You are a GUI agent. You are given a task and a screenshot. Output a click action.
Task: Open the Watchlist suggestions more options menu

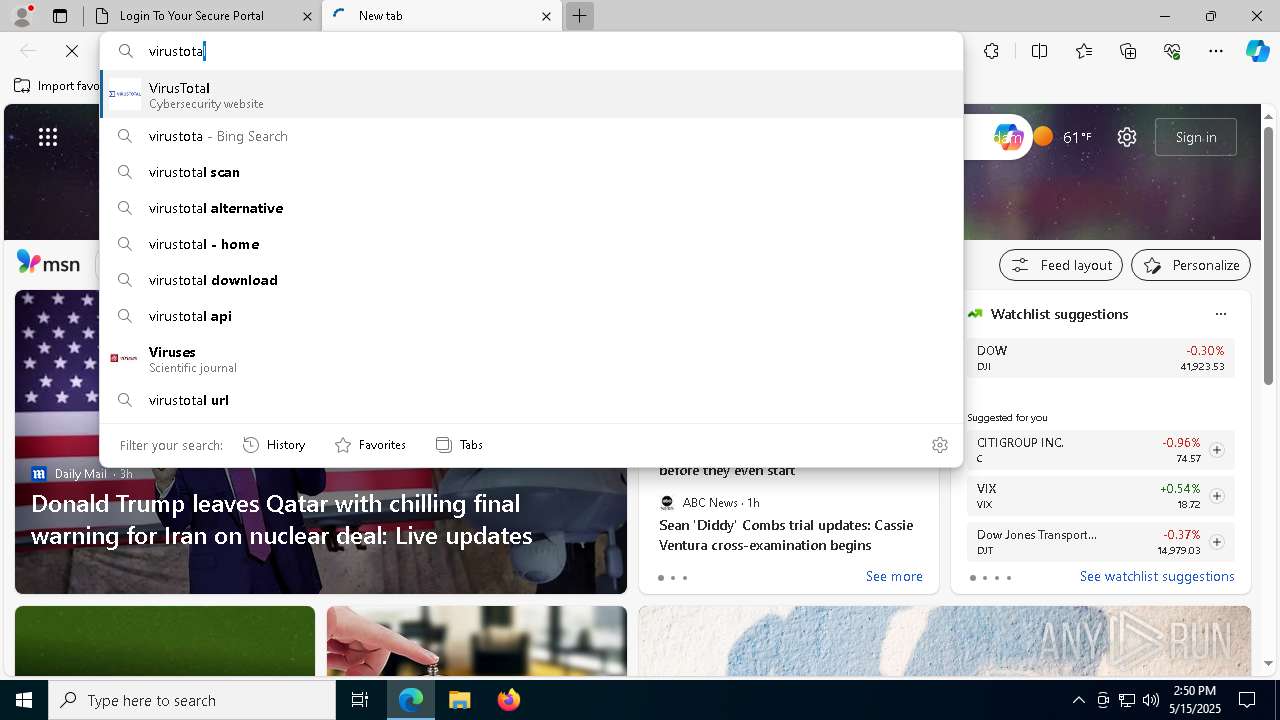point(1221,314)
